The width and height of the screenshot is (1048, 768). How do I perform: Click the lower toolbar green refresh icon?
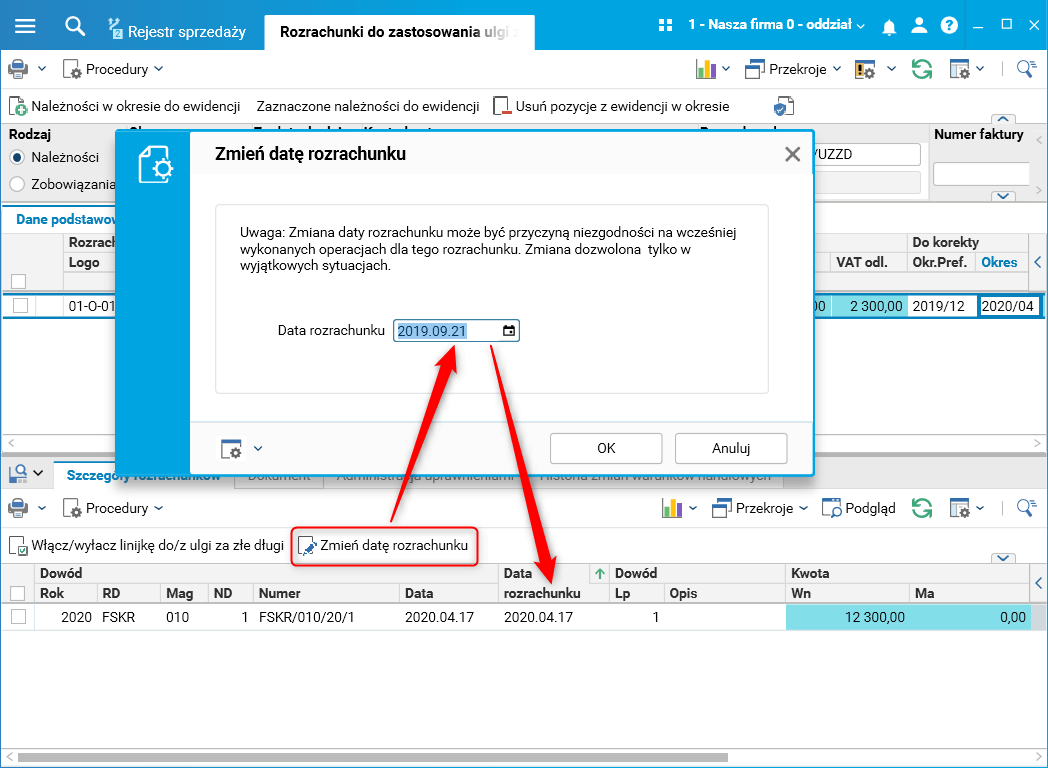(x=922, y=508)
